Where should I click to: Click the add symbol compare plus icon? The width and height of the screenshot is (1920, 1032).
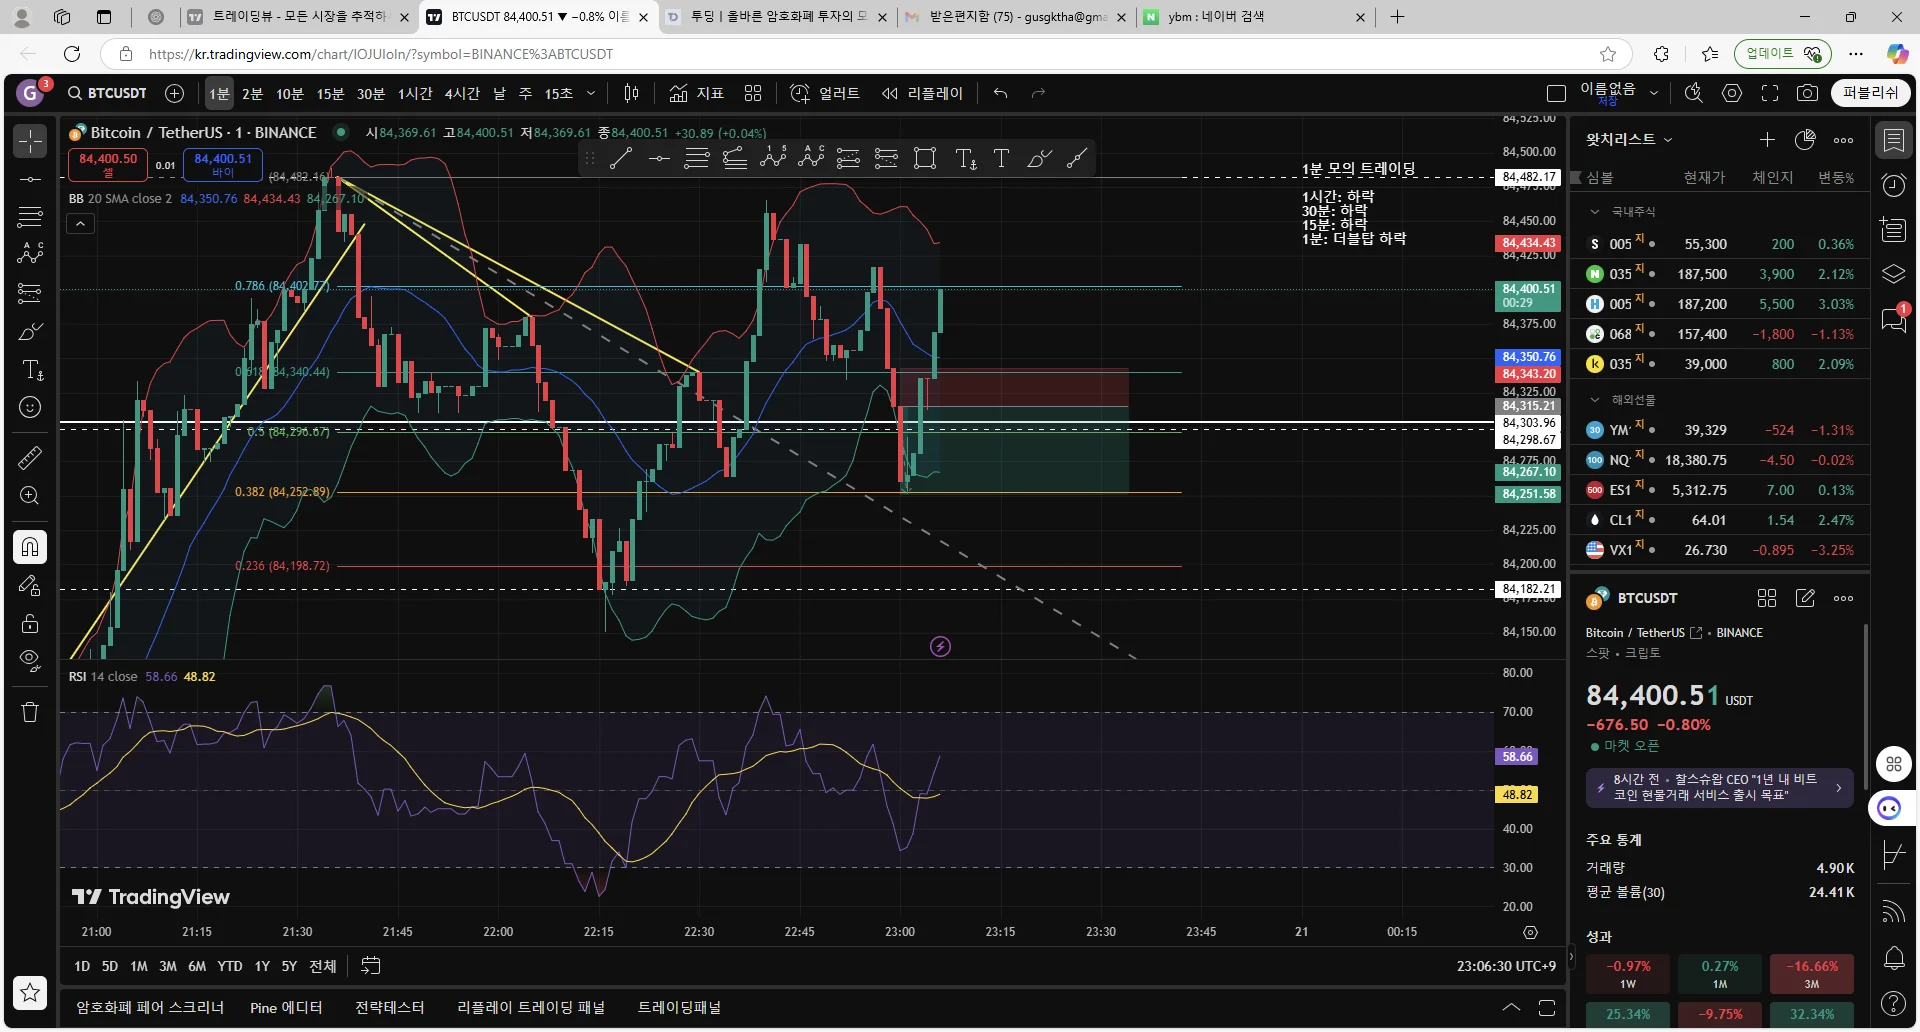[174, 93]
